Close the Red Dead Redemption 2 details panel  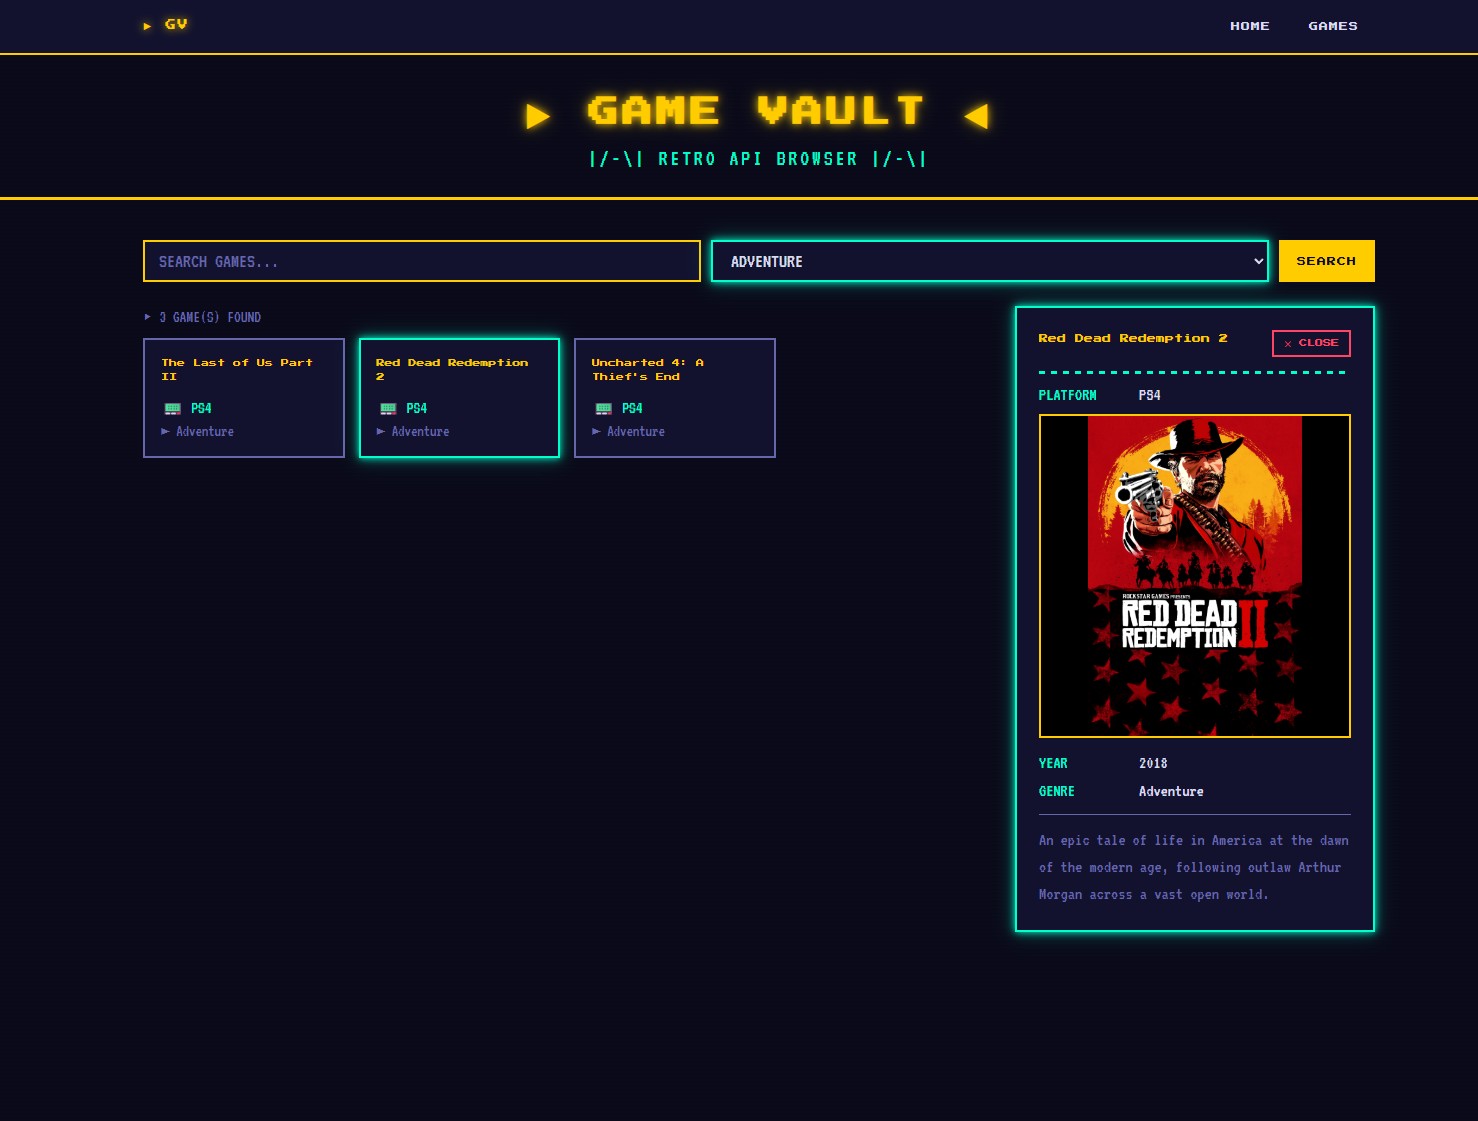1311,343
